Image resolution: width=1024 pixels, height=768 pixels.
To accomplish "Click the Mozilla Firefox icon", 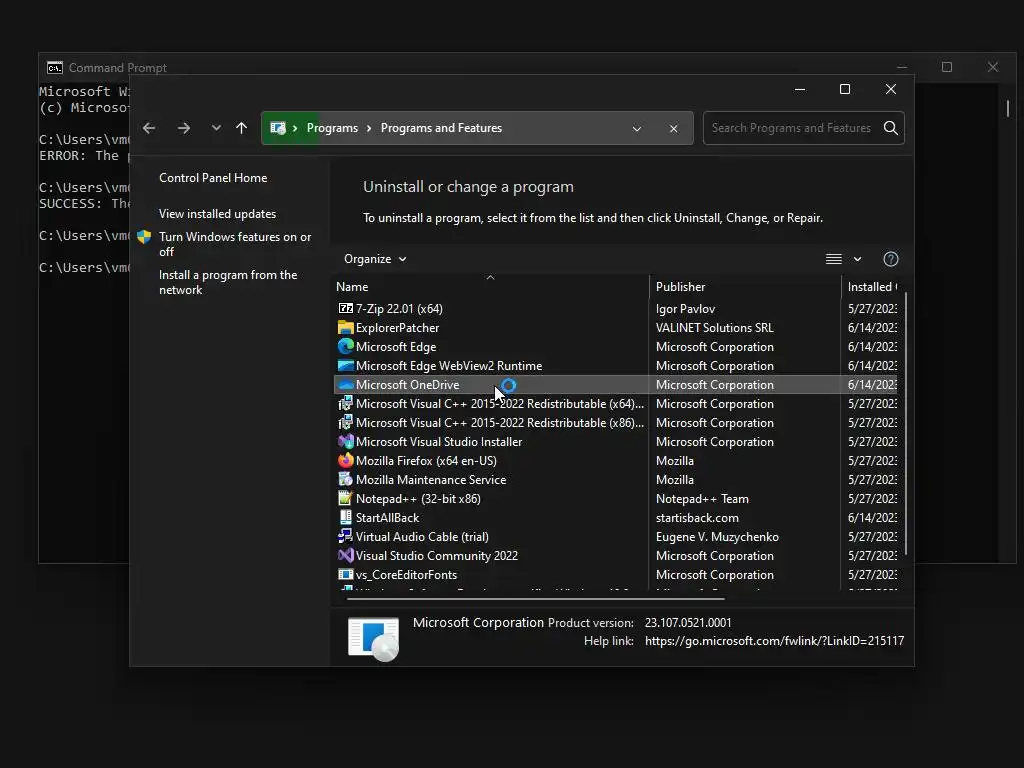I will [345, 460].
